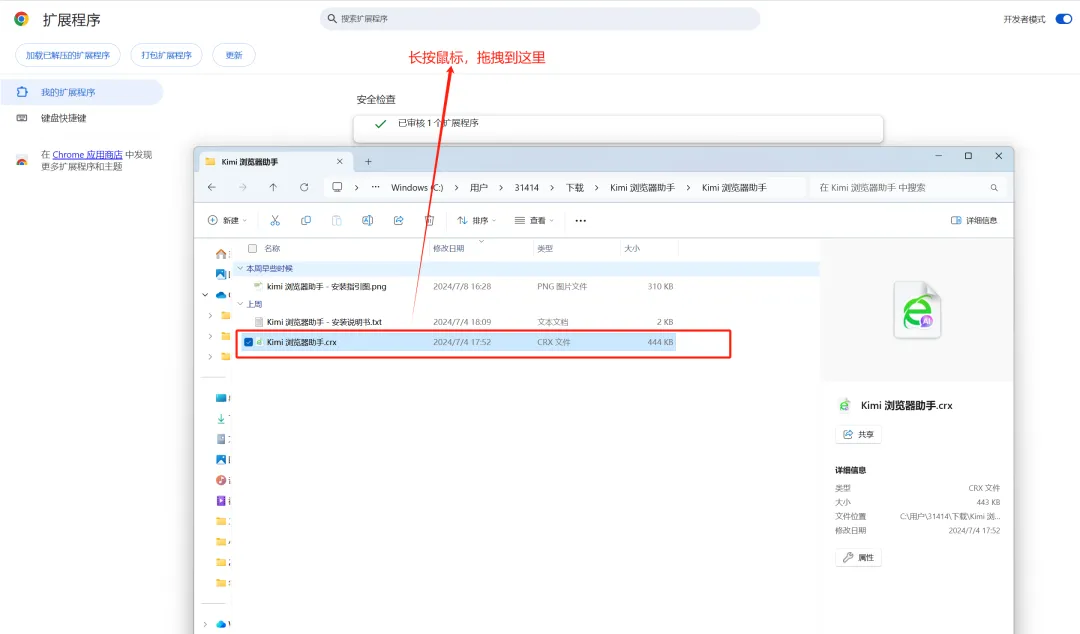The height and width of the screenshot is (634, 1080).
Task: Expand the 排序 sort dropdown
Action: 478,220
